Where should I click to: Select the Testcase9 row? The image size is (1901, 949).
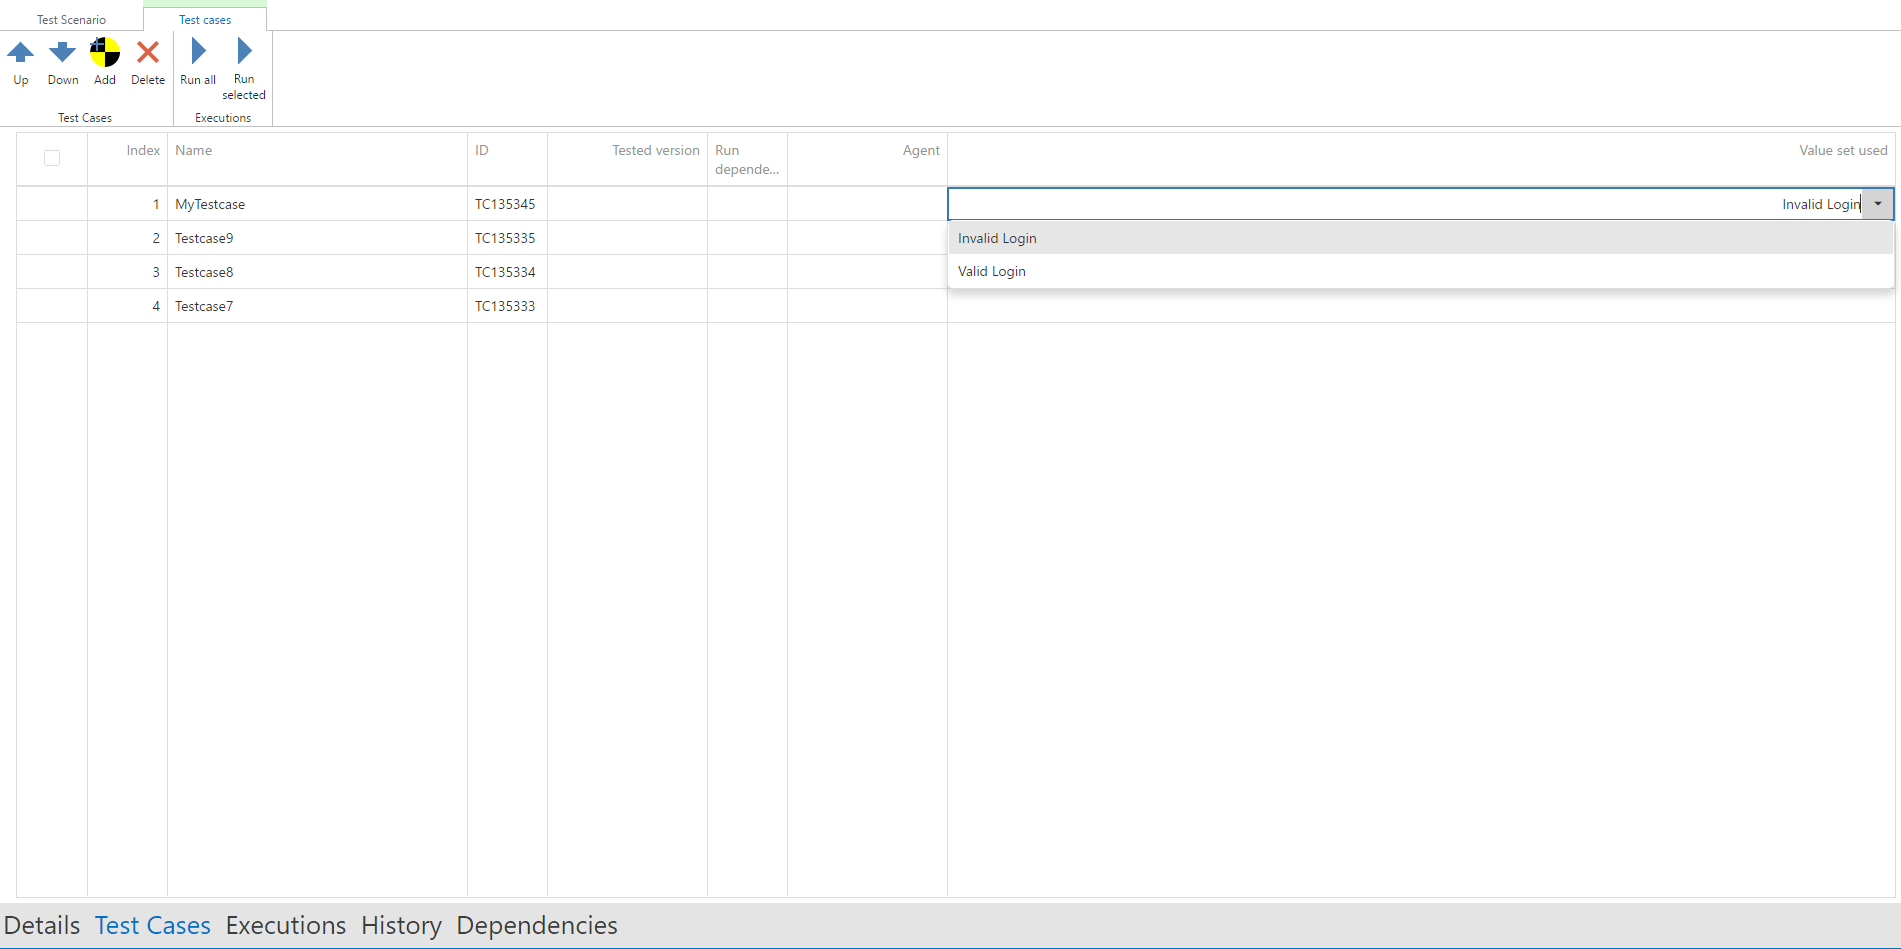pyautogui.click(x=204, y=238)
